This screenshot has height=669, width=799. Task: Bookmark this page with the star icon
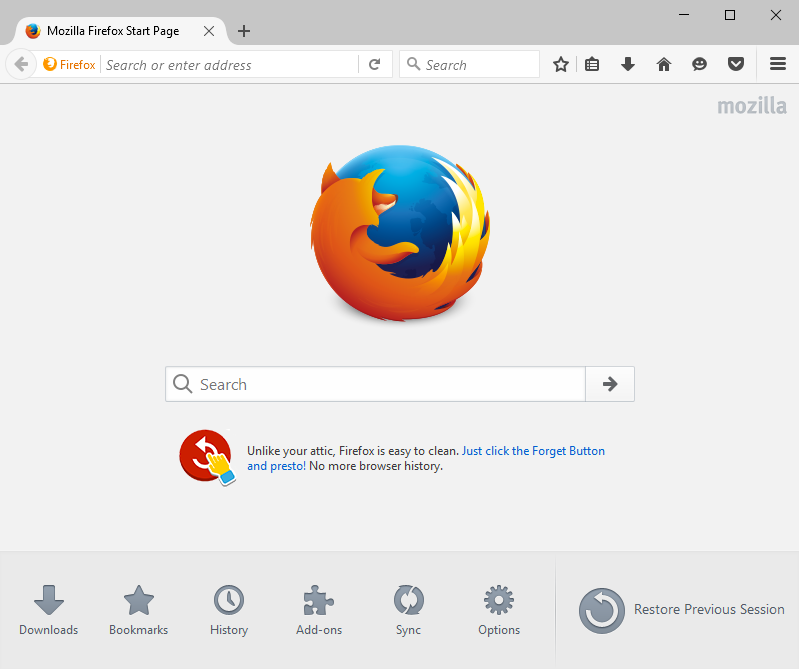561,65
